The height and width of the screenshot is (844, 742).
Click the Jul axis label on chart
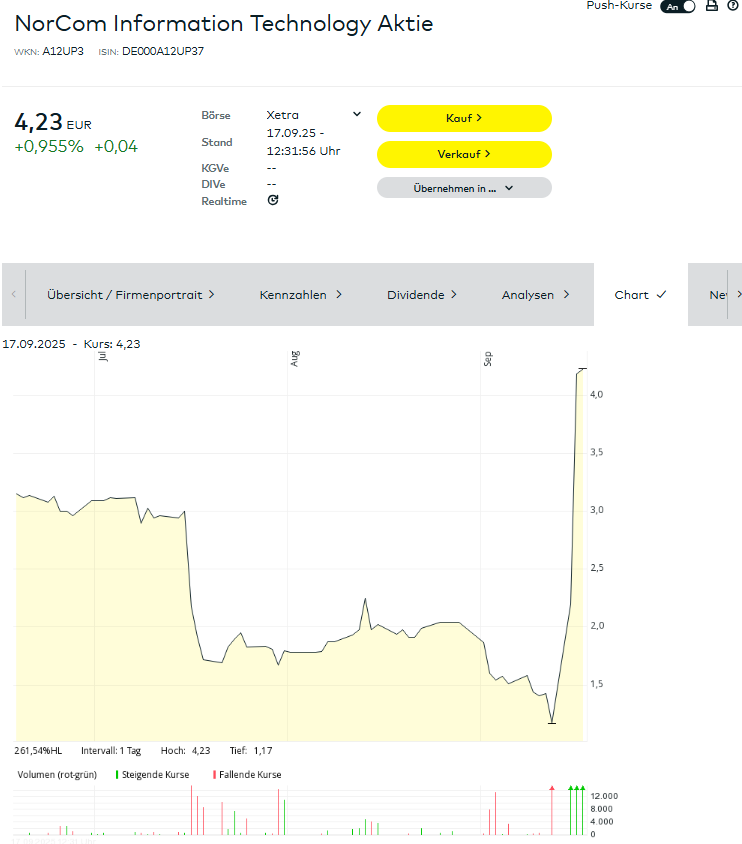(x=103, y=356)
